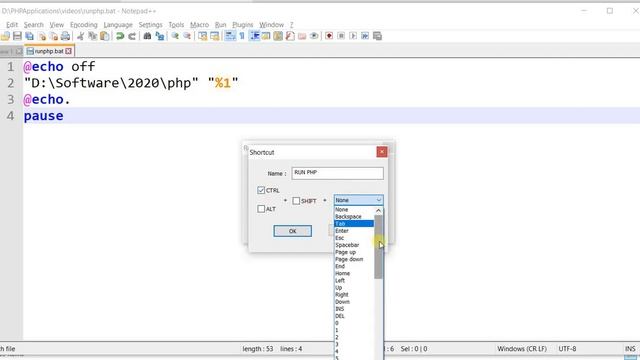Choose highlighted Tab key option

(x=353, y=224)
